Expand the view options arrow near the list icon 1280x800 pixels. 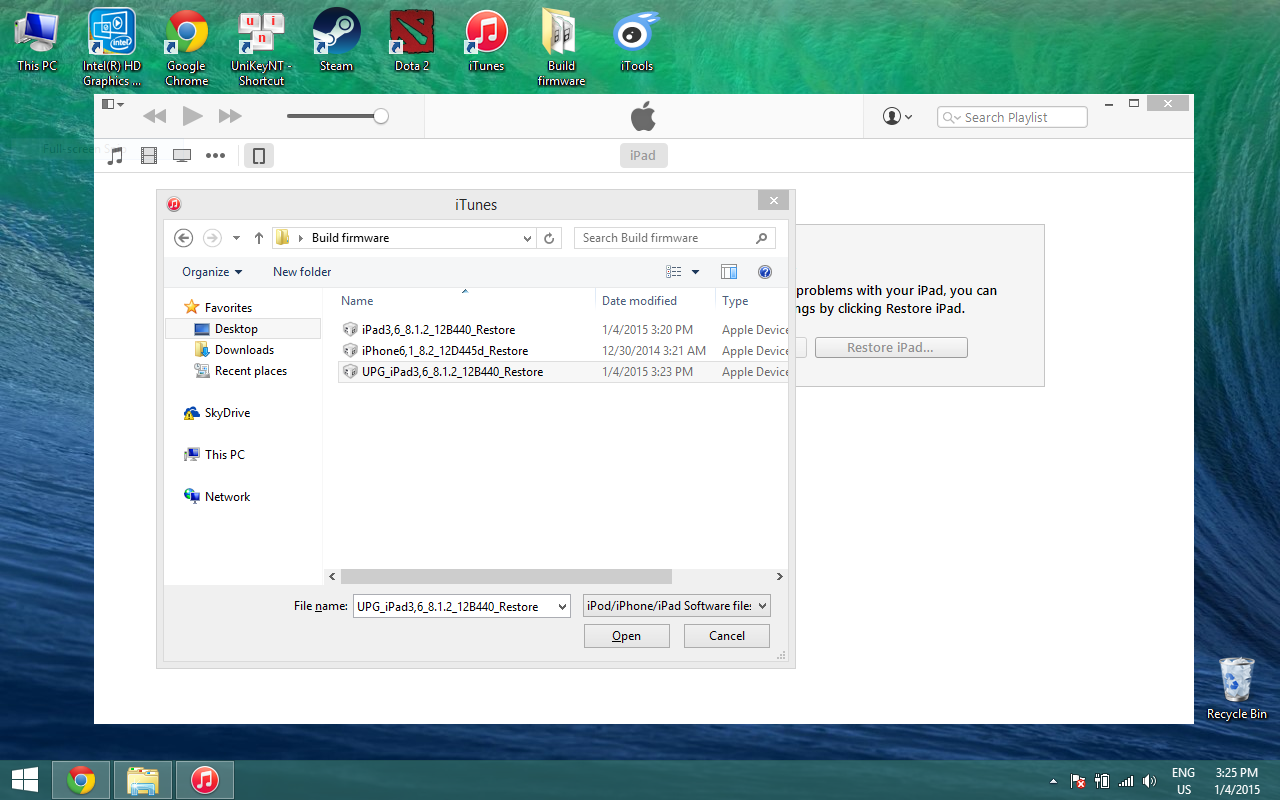click(x=696, y=271)
